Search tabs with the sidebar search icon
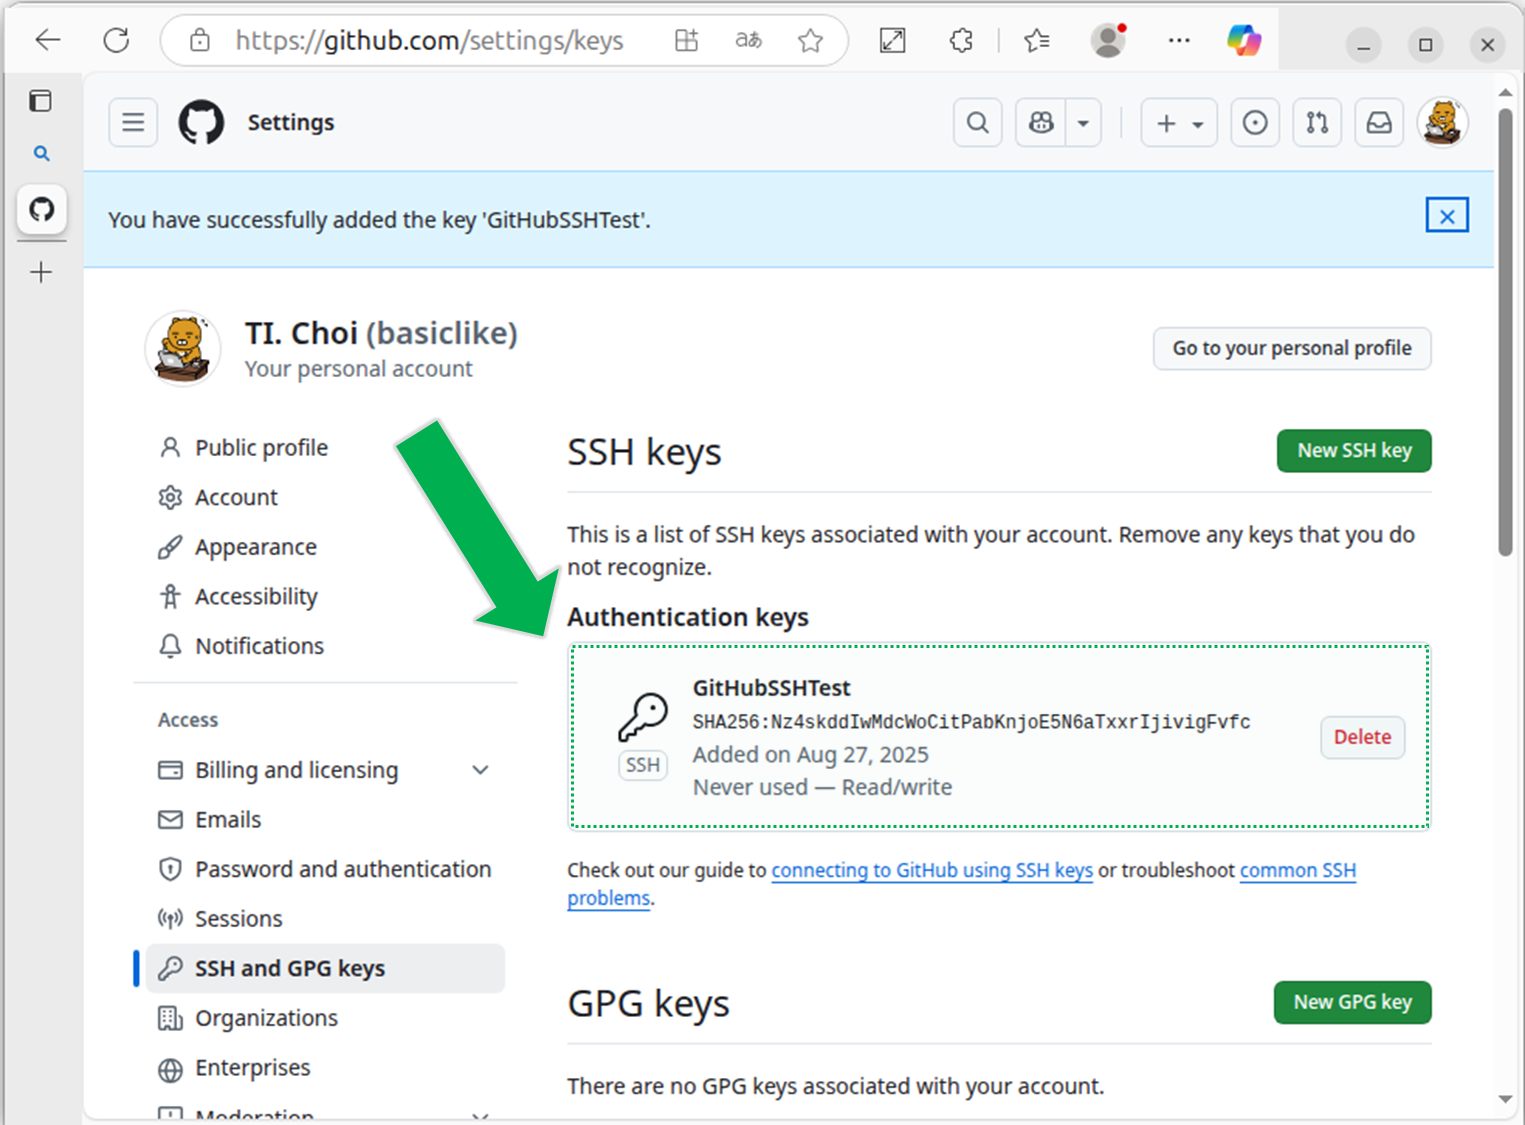This screenshot has width=1525, height=1125. coord(41,153)
